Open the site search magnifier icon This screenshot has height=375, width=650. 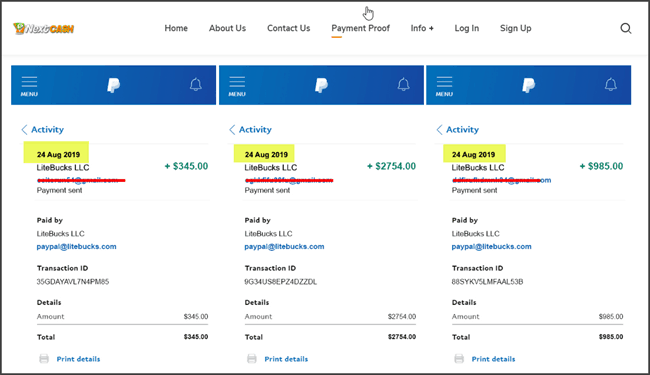point(626,28)
